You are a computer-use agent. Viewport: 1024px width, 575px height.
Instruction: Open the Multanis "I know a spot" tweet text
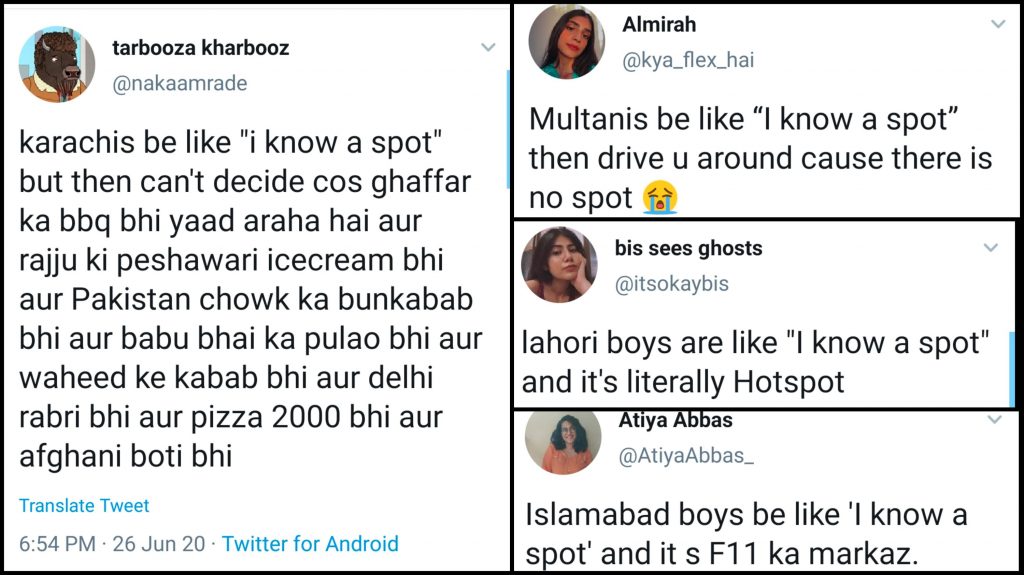pyautogui.click(x=760, y=158)
